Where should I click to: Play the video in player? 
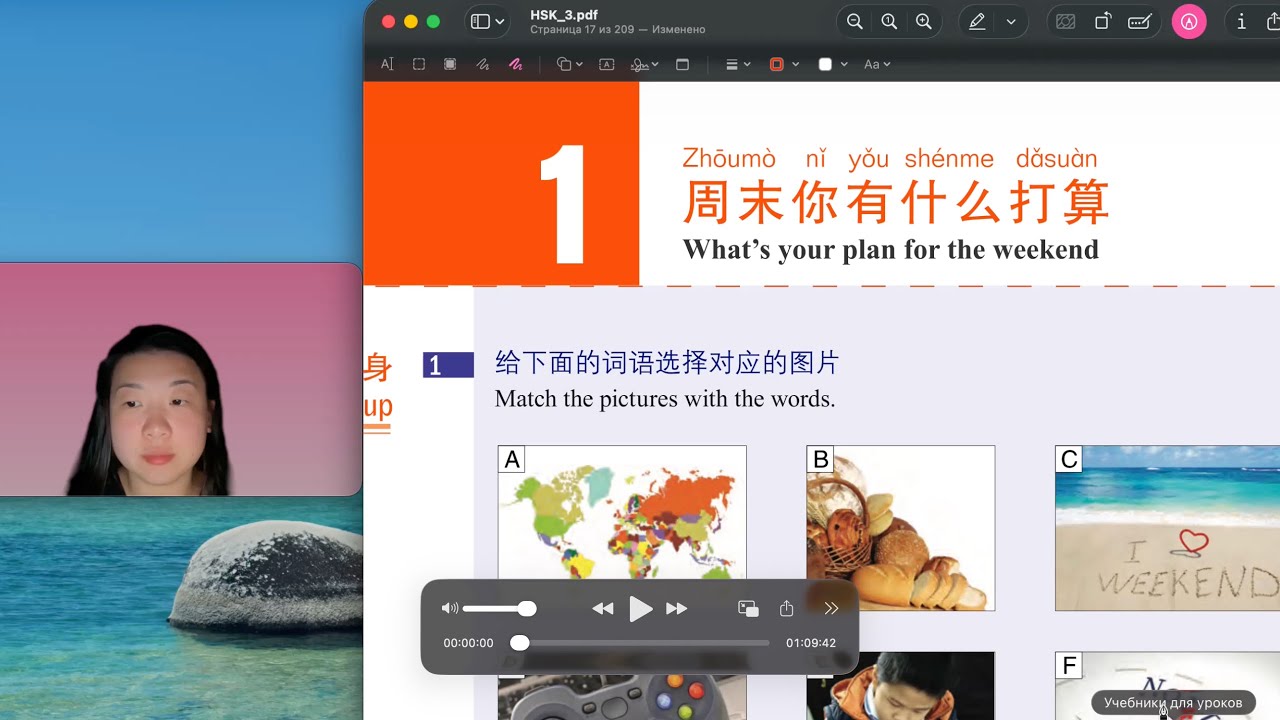point(640,608)
